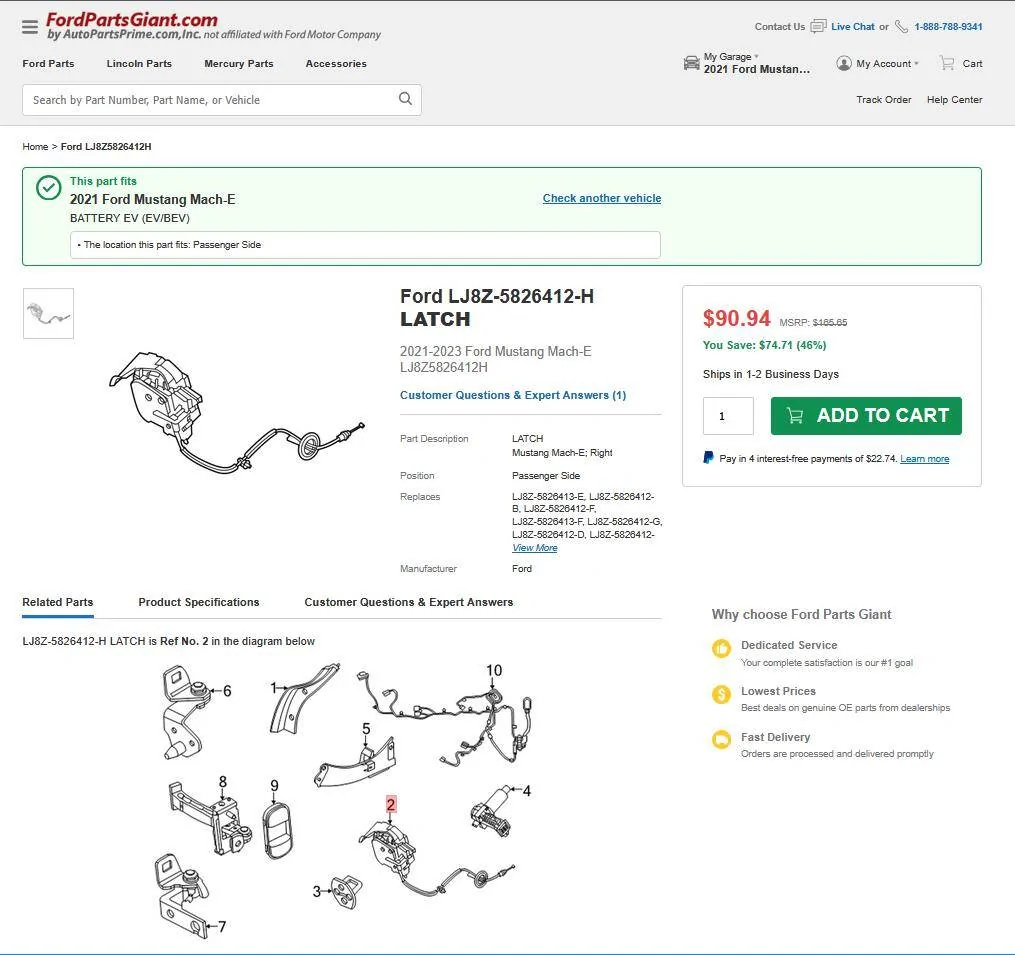Switch to Product Specifications tab

point(199,602)
